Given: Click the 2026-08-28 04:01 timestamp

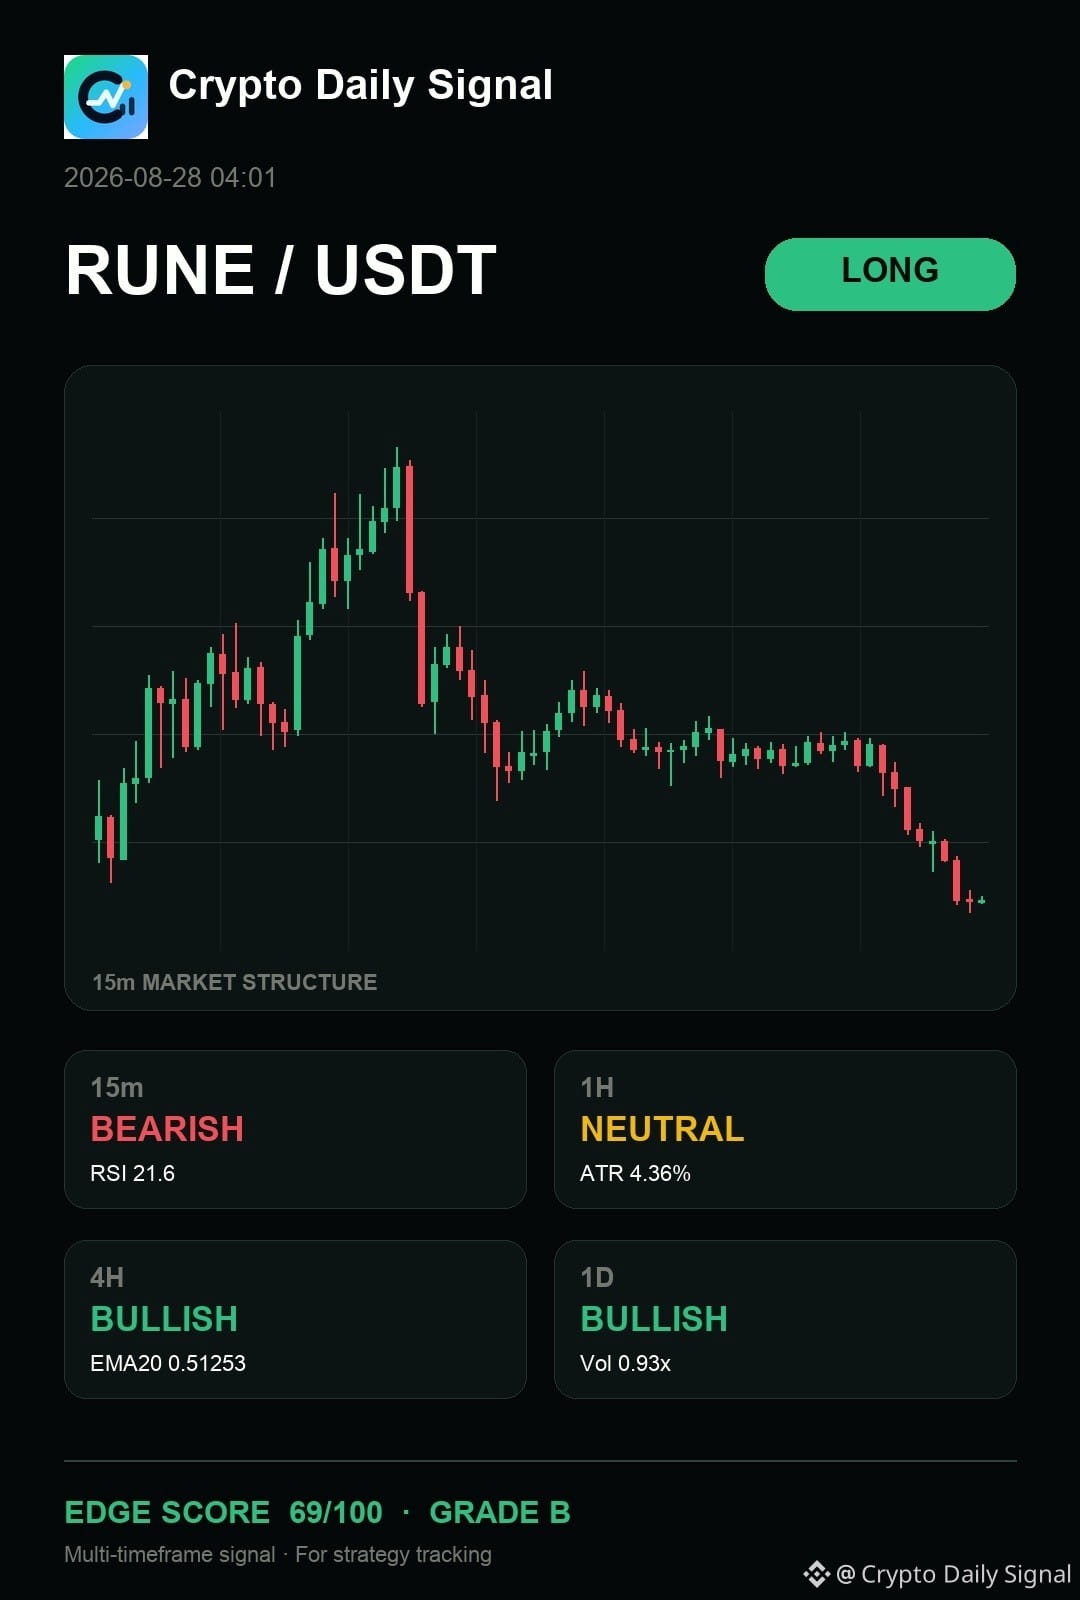Looking at the screenshot, I should (x=170, y=178).
